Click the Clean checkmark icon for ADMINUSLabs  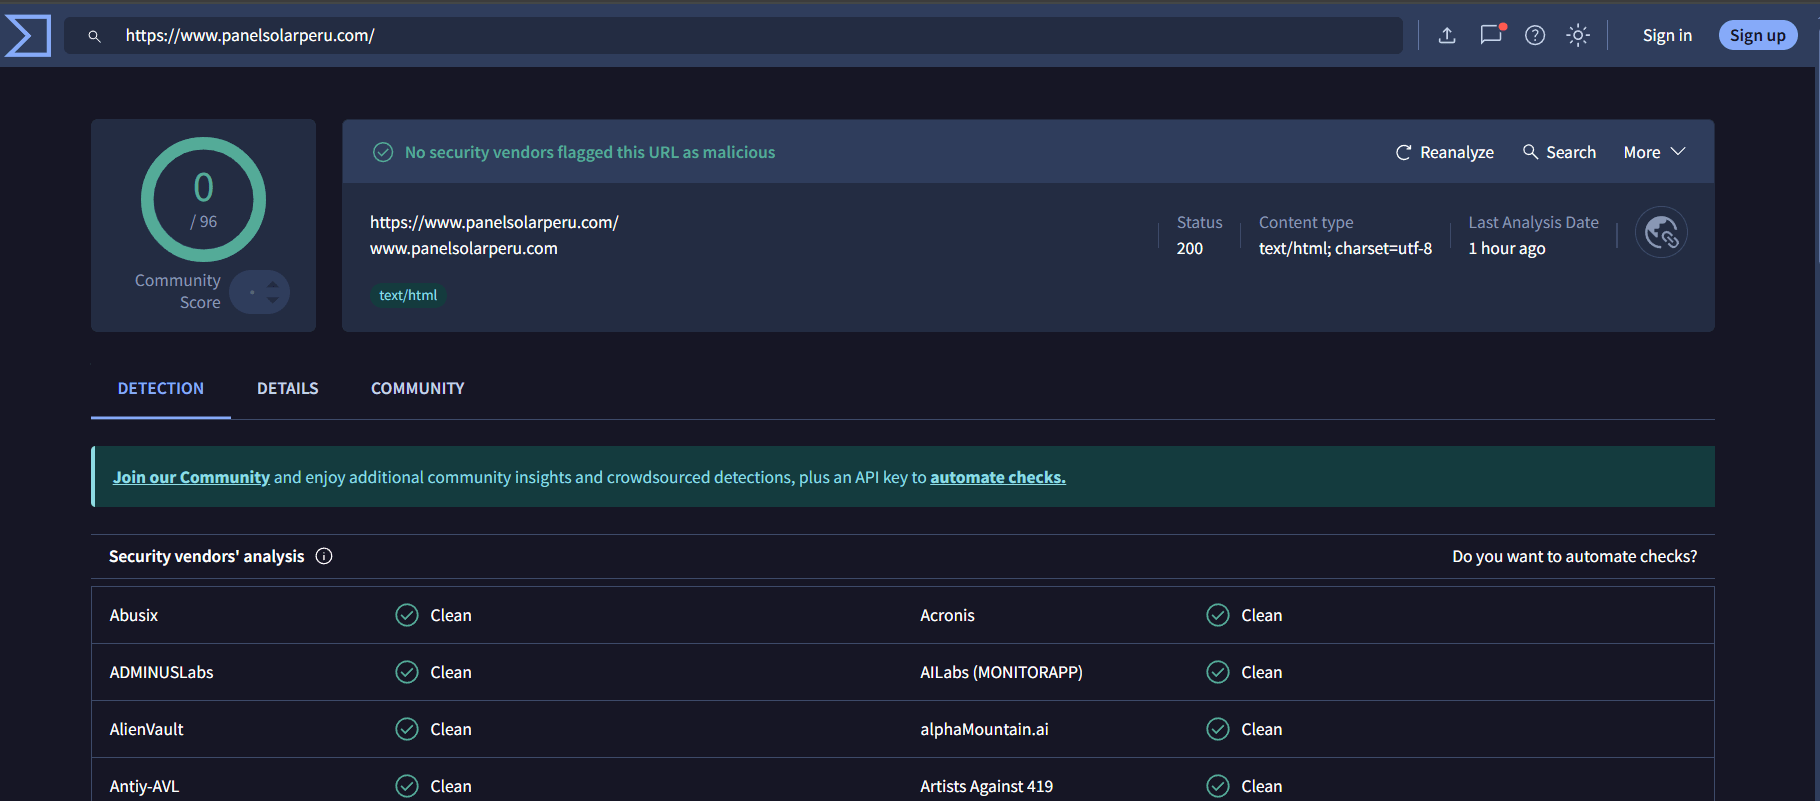pos(407,672)
